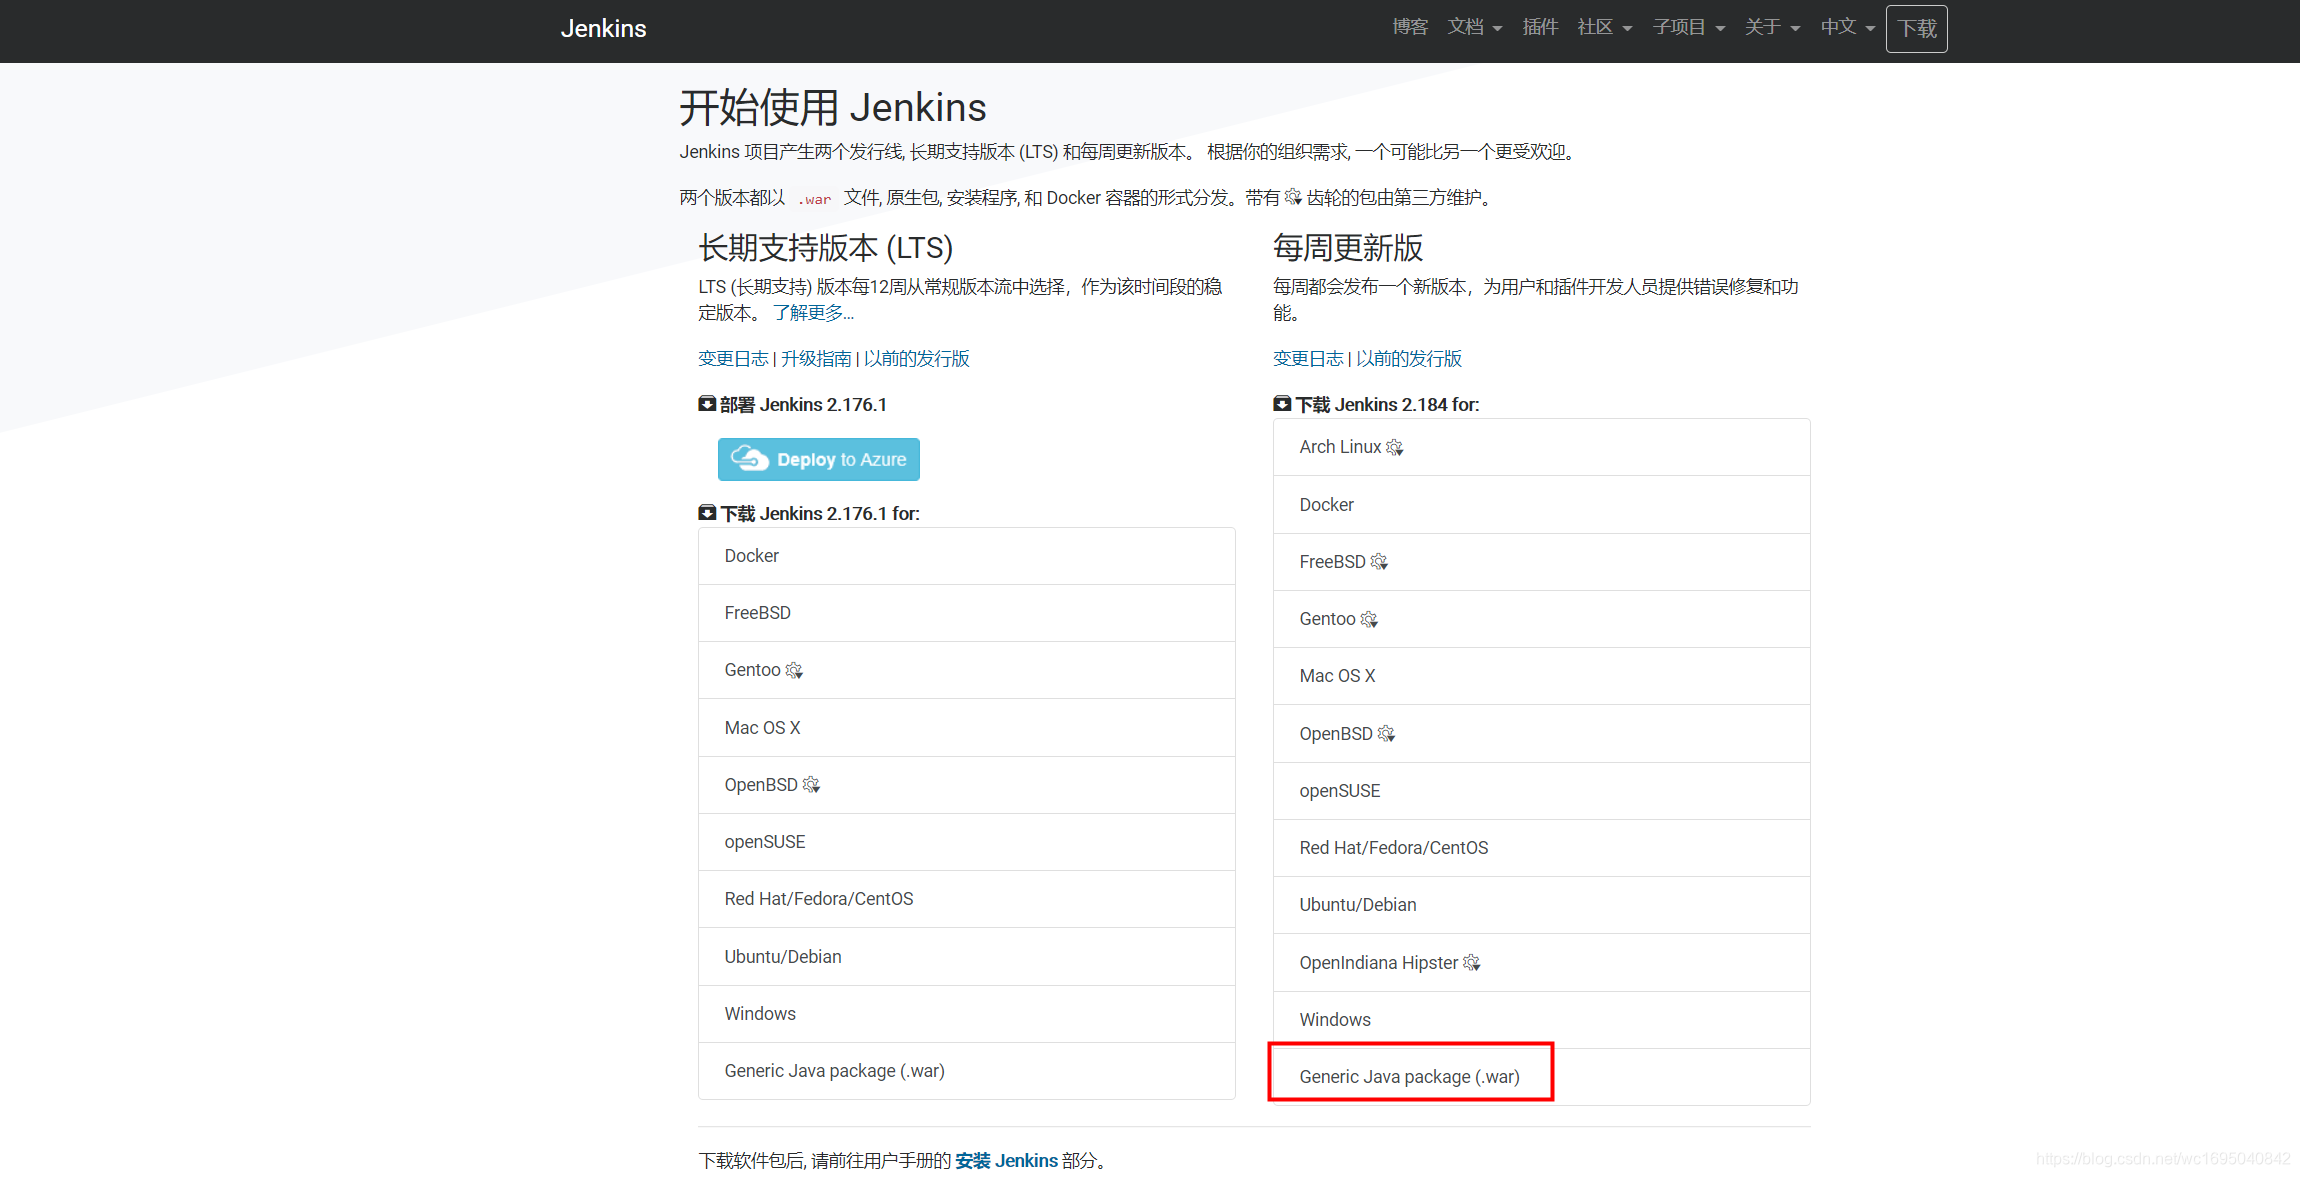This screenshot has width=2300, height=1177.
Task: Open the 插件 page from the navbar
Action: pos(1540,27)
